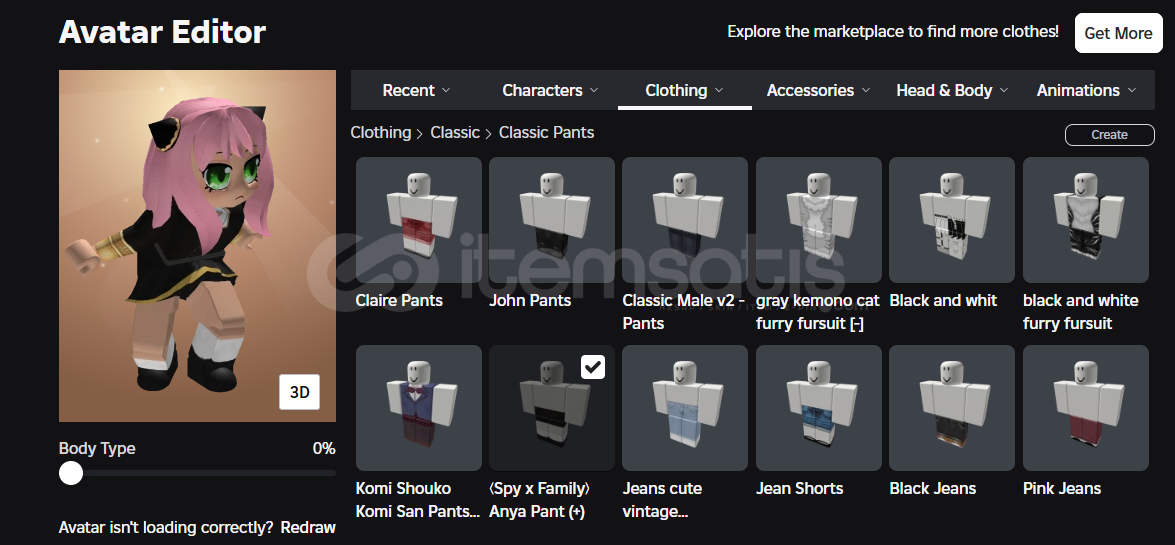The image size is (1175, 545).
Task: Expand the Animations dropdown chevron
Action: (x=1132, y=90)
